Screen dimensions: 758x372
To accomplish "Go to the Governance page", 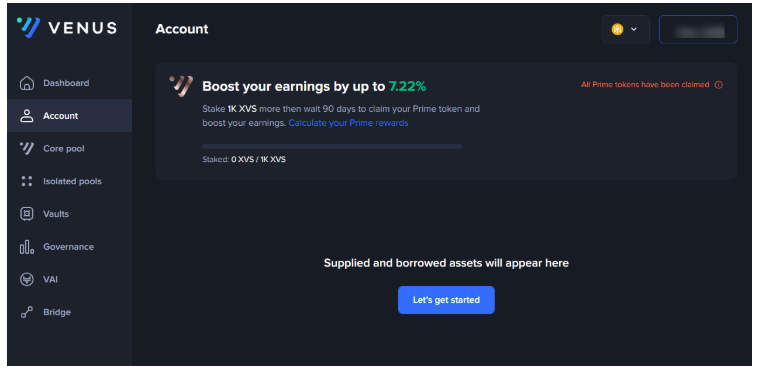I will pos(70,247).
